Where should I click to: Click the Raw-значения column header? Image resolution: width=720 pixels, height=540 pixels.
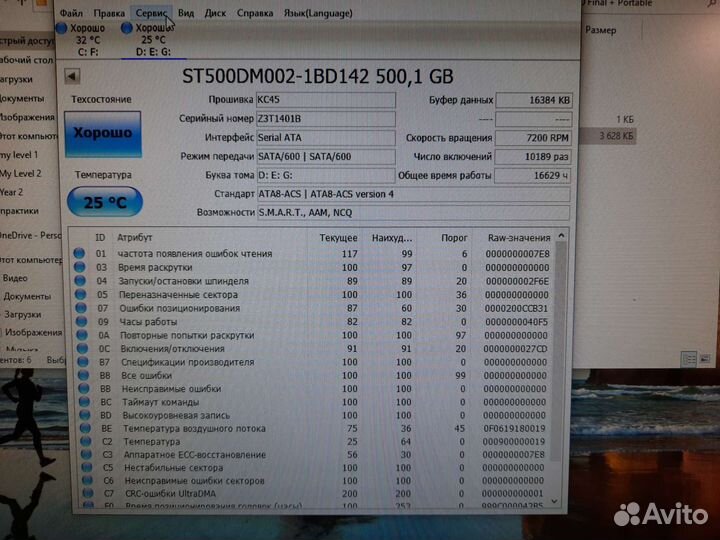point(519,238)
